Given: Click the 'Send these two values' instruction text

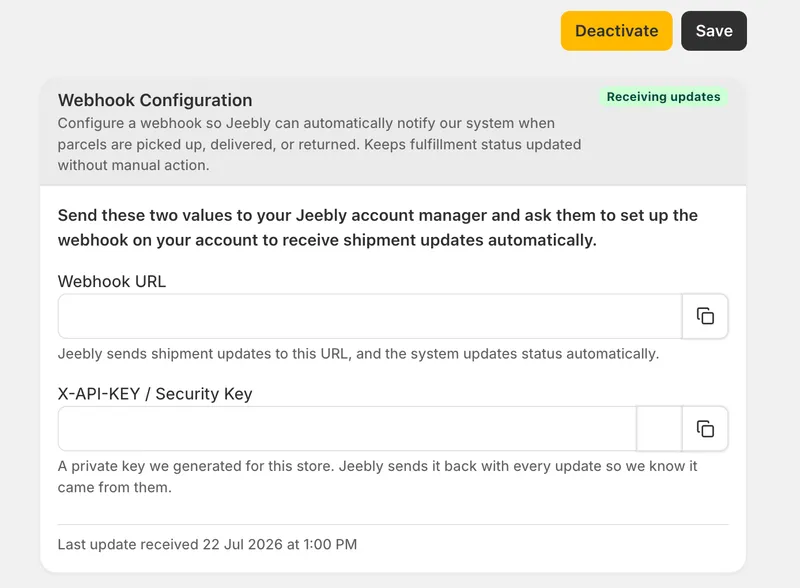Looking at the screenshot, I should click(378, 228).
